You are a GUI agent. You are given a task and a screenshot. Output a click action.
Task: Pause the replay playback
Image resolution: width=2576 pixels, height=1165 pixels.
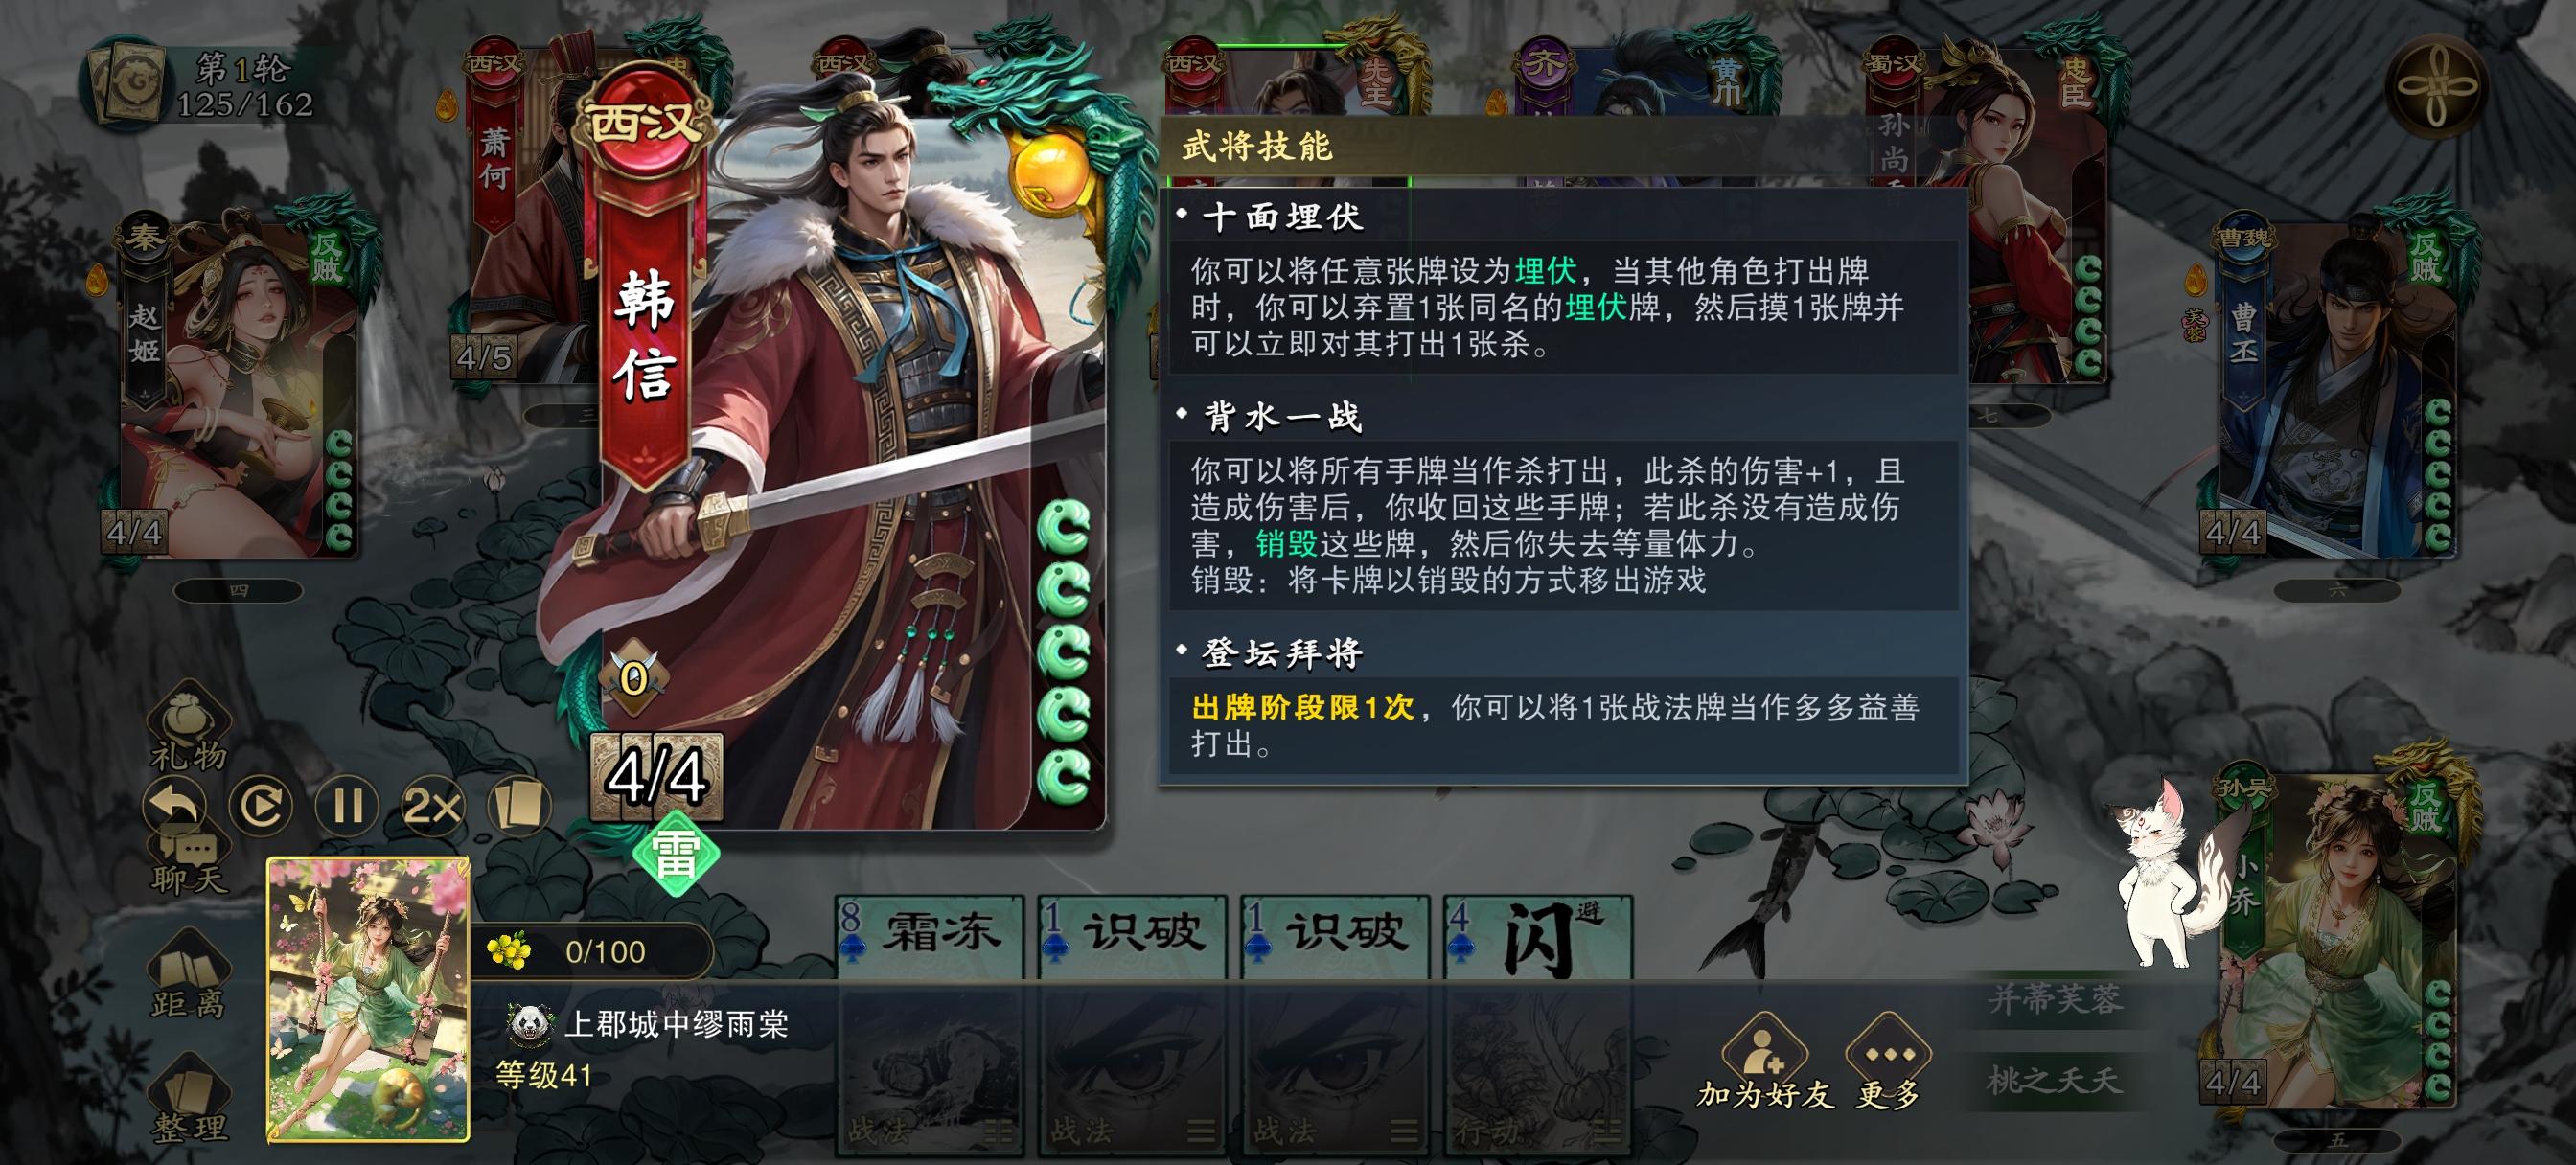pos(347,806)
